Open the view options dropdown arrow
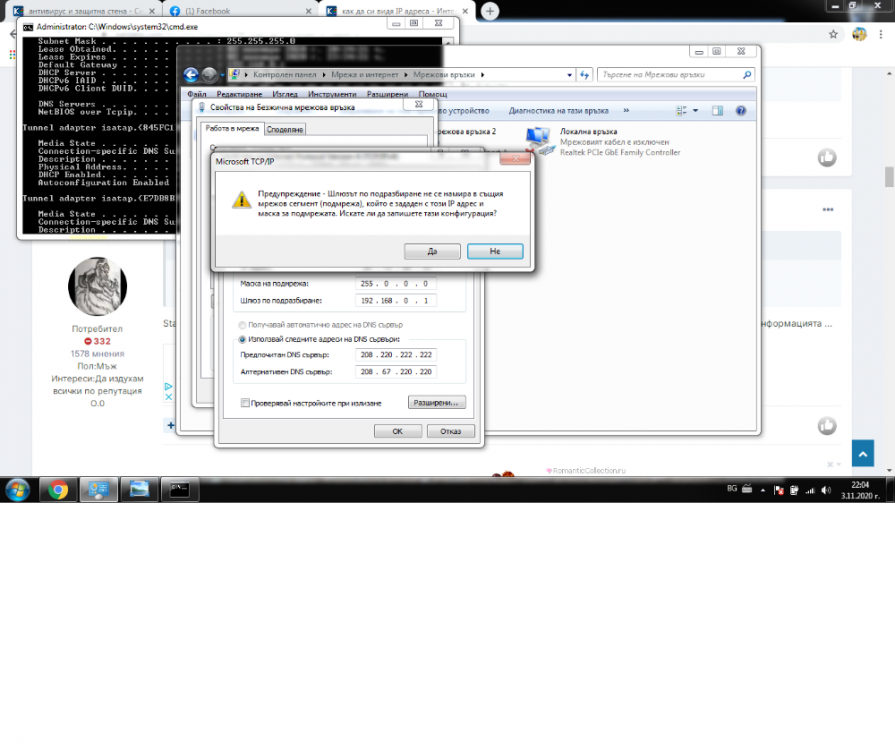Viewport: 895px width, 750px height. (695, 111)
